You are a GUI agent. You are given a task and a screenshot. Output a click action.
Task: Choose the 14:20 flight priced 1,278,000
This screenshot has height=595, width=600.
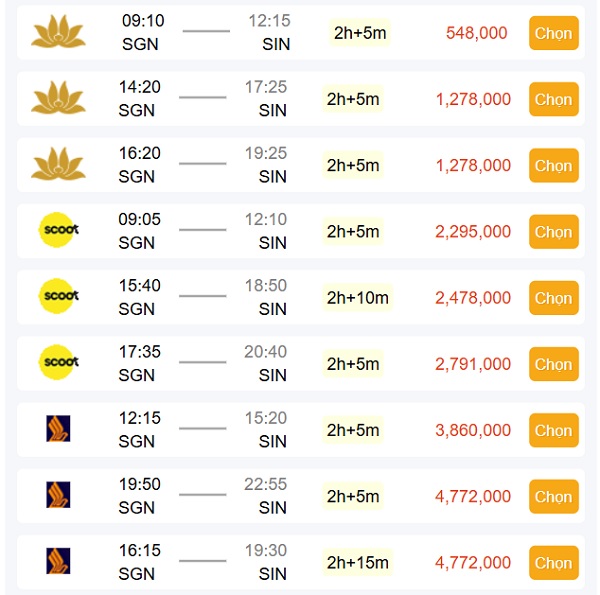(x=553, y=100)
